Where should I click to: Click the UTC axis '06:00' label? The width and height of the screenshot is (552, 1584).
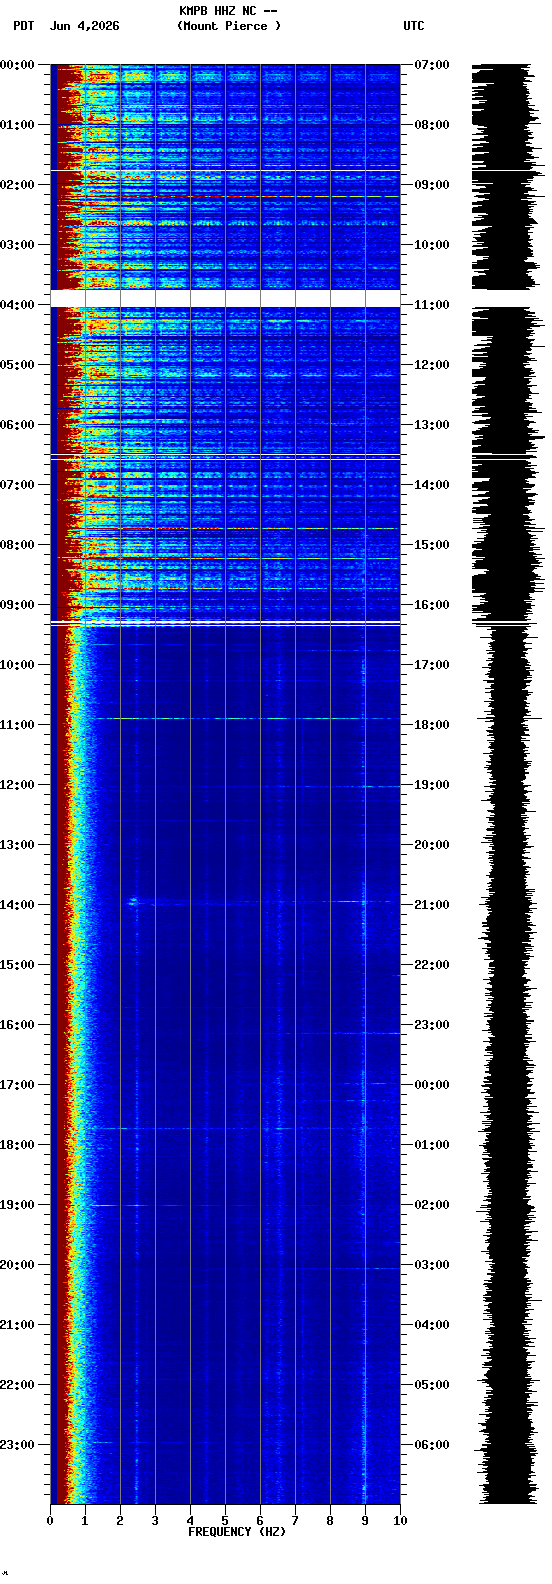pos(431,1445)
